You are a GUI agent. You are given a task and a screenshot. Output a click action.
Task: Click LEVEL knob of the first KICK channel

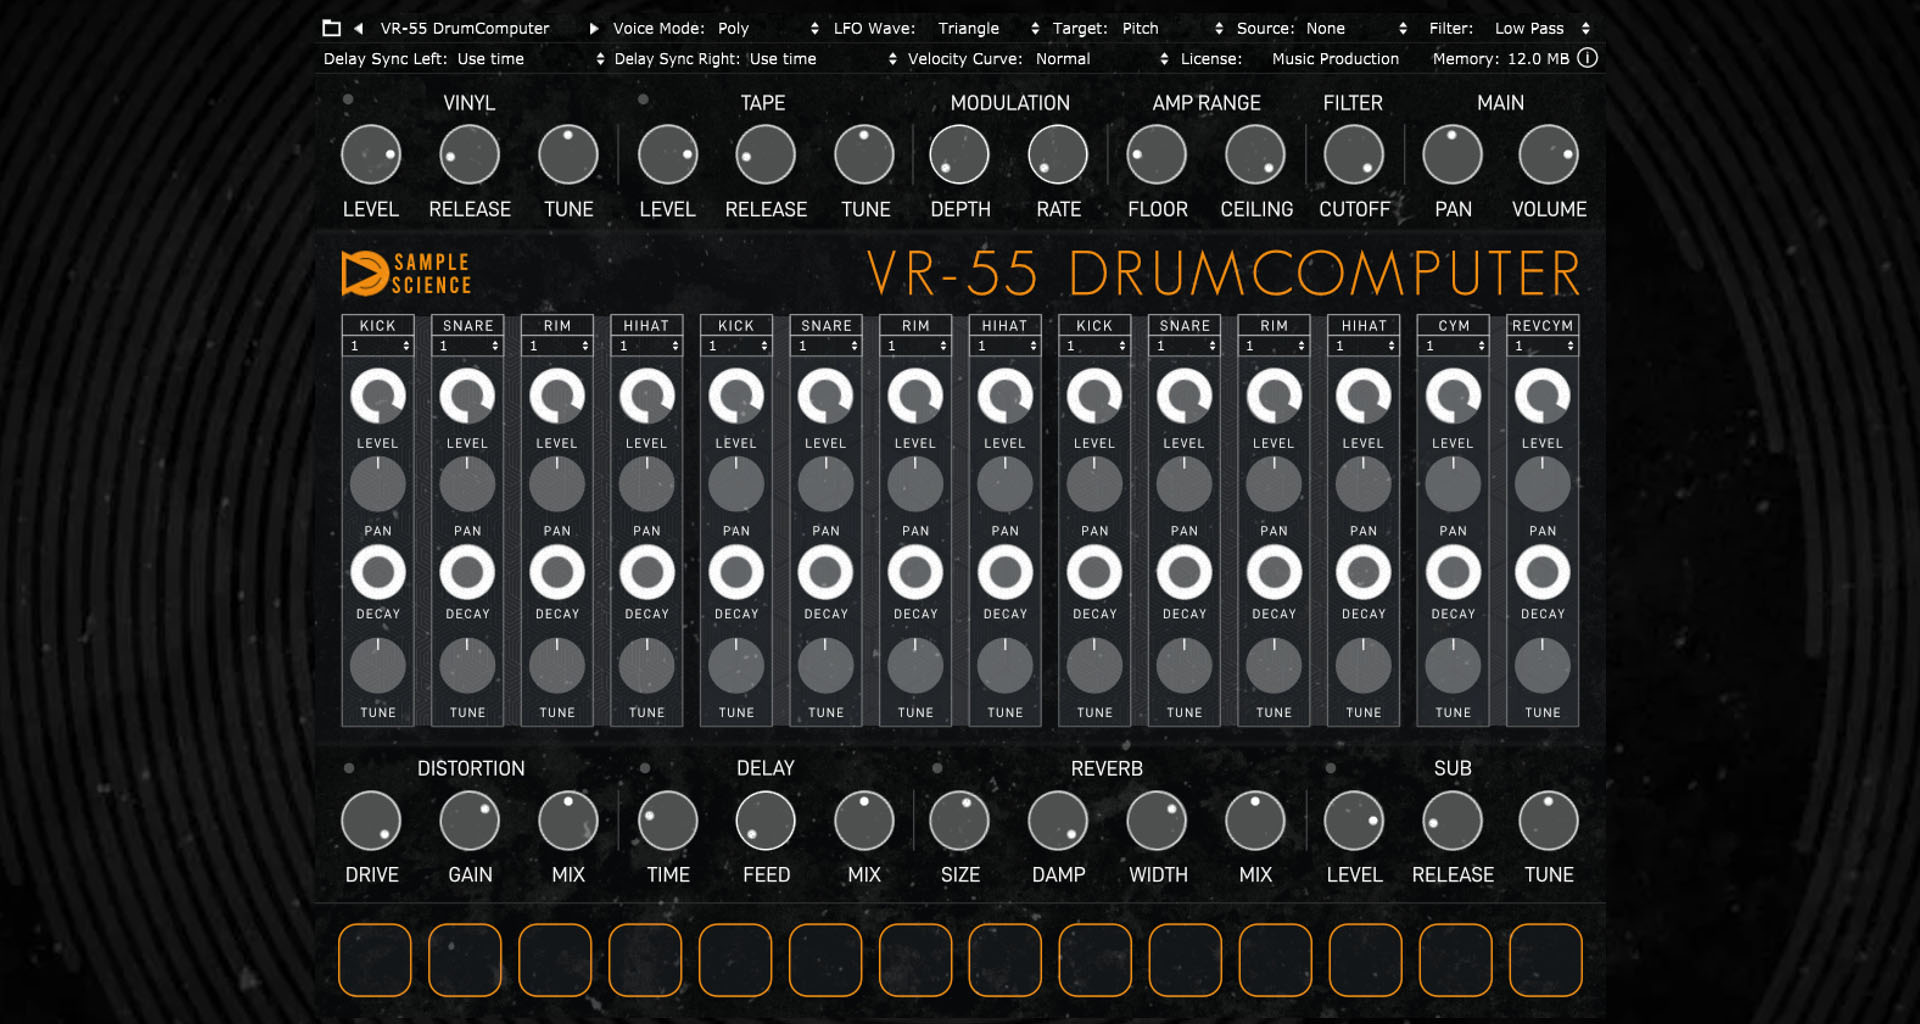point(378,396)
